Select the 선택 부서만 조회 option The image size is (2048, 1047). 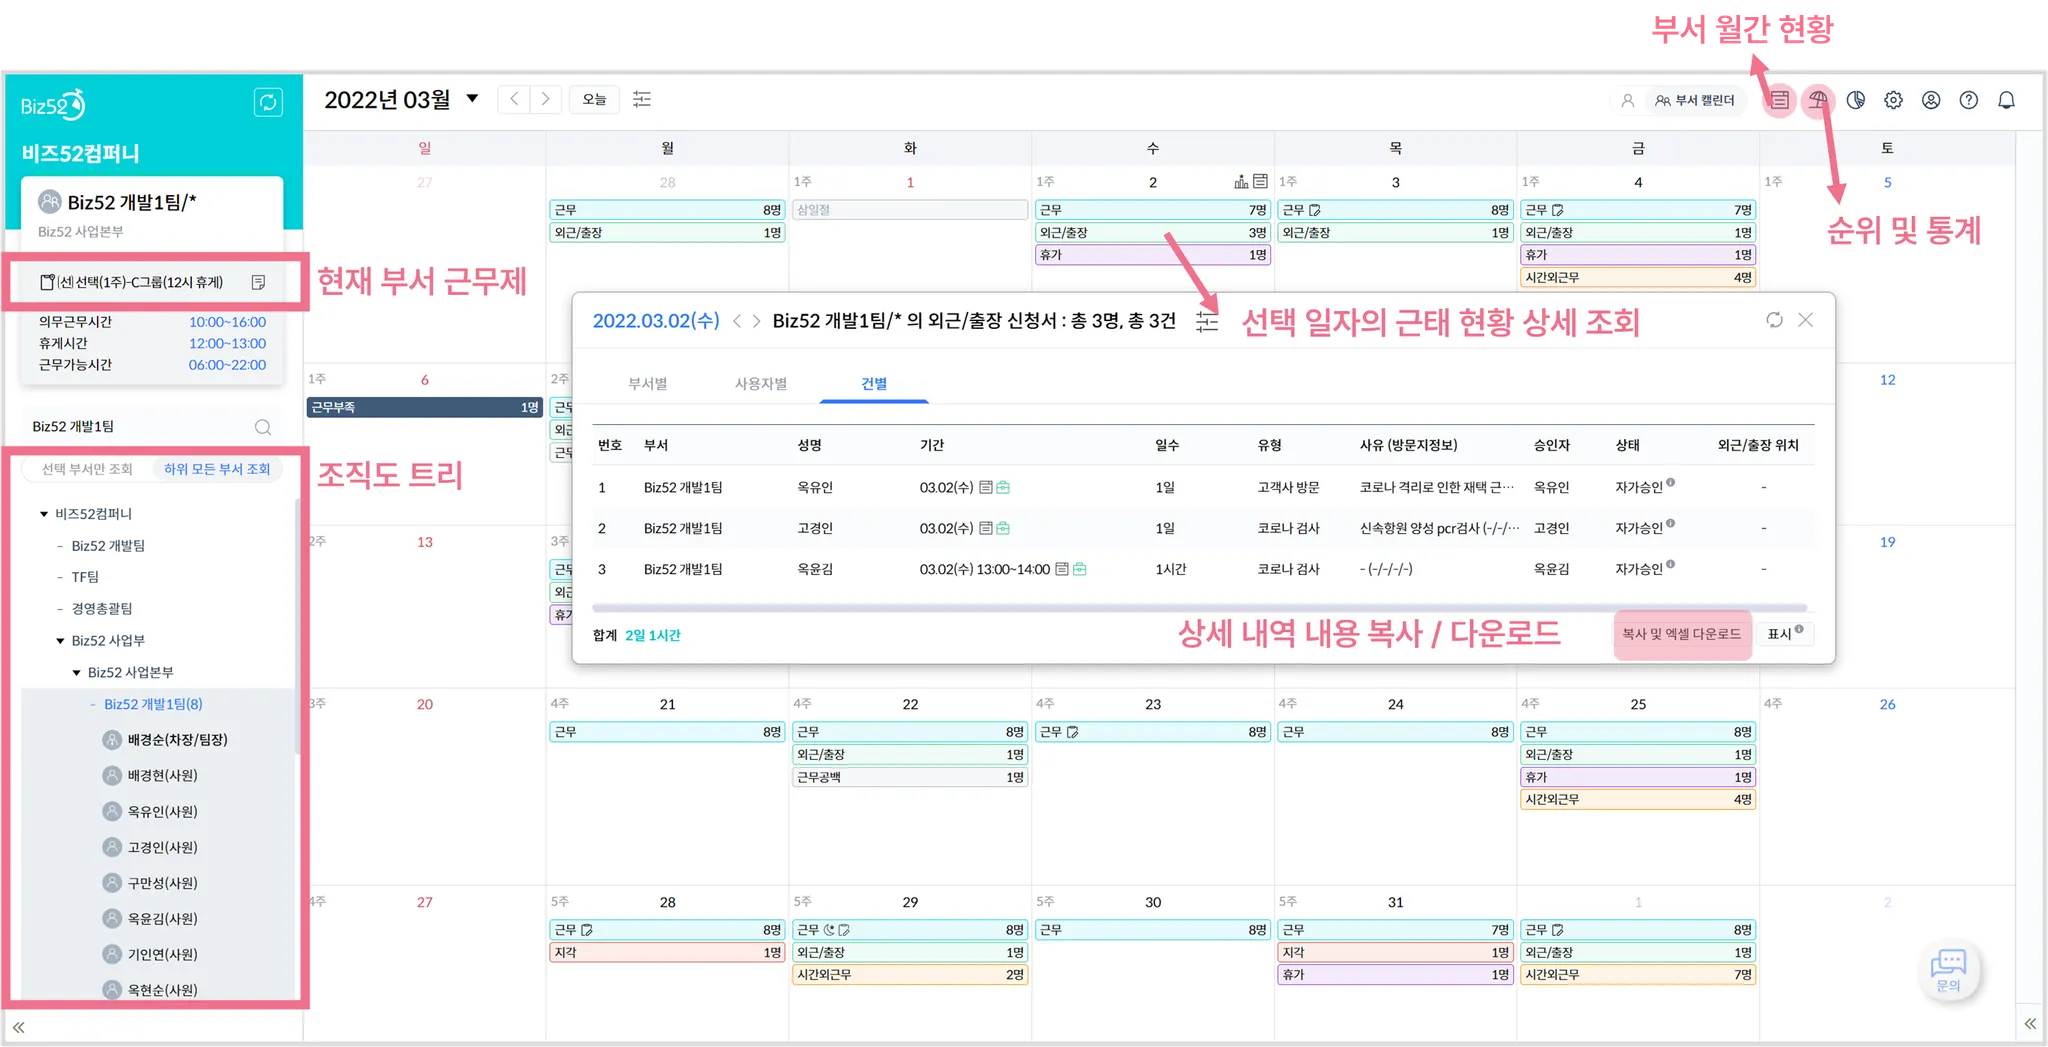87,469
